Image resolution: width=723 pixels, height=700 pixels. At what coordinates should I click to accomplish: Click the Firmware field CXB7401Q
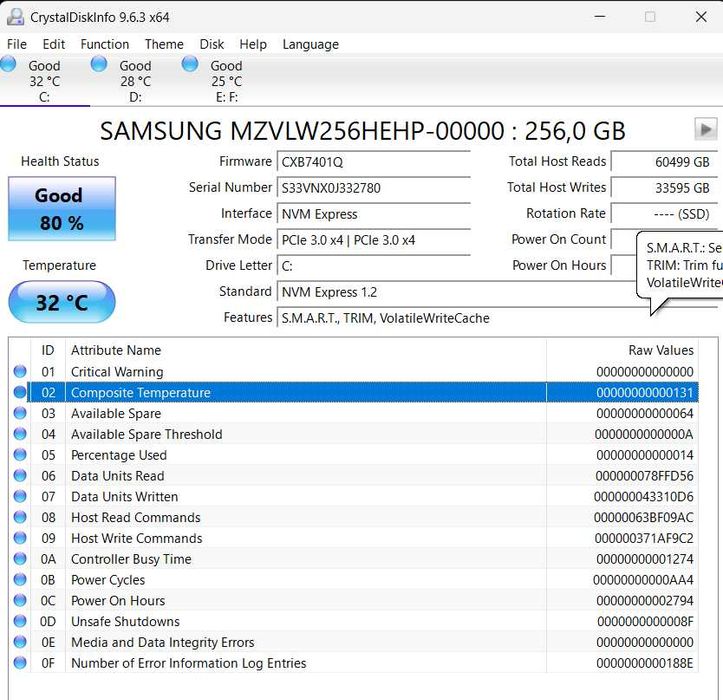(373, 162)
